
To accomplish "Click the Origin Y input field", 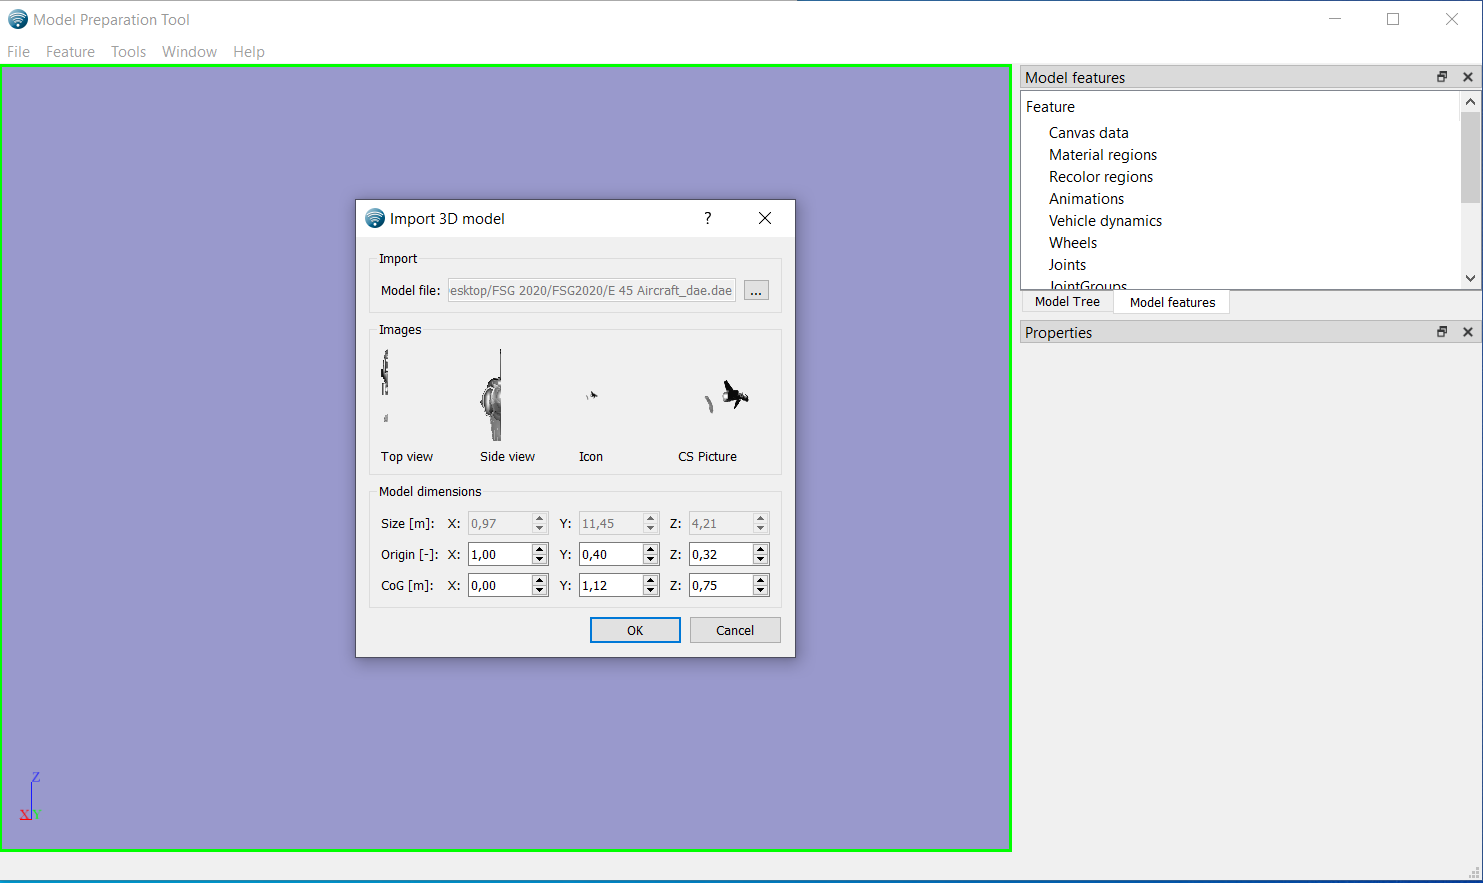I will click(x=611, y=554).
